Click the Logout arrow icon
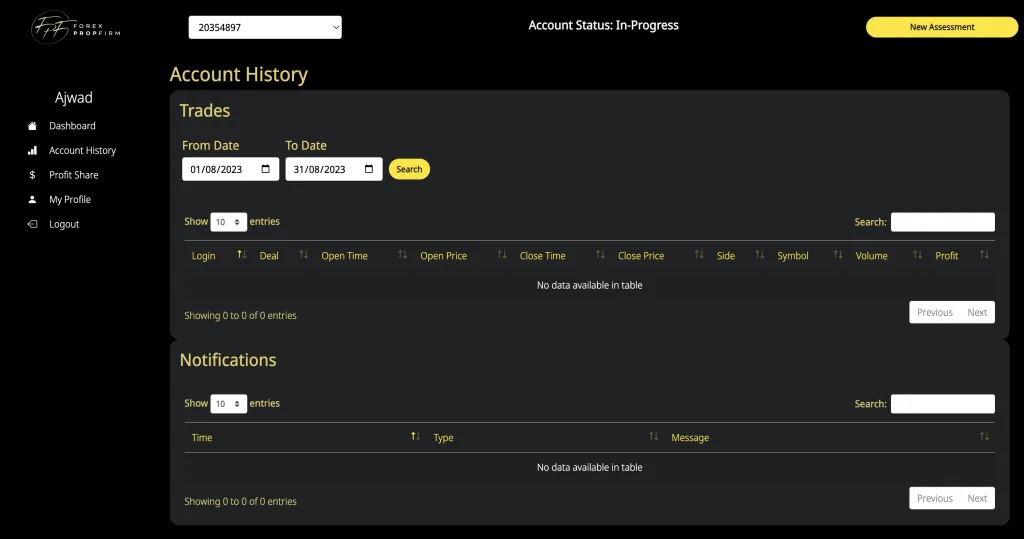The height and width of the screenshot is (539, 1024). click(32, 224)
